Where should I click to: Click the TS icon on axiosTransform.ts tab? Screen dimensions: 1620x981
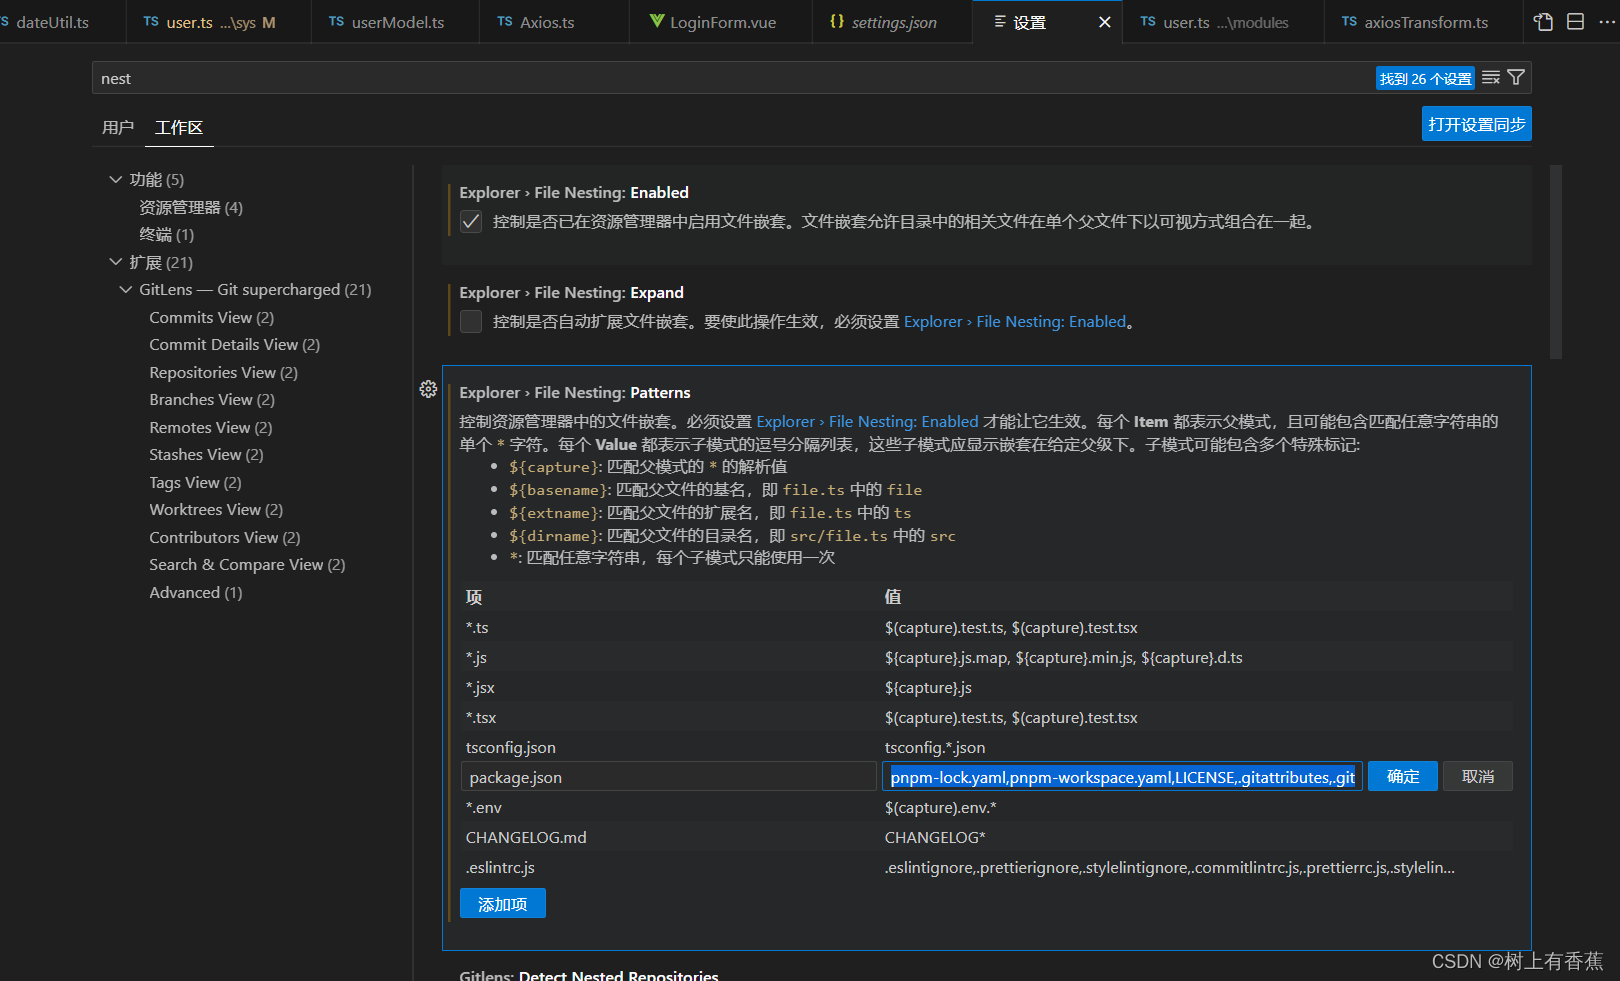[x=1347, y=20]
